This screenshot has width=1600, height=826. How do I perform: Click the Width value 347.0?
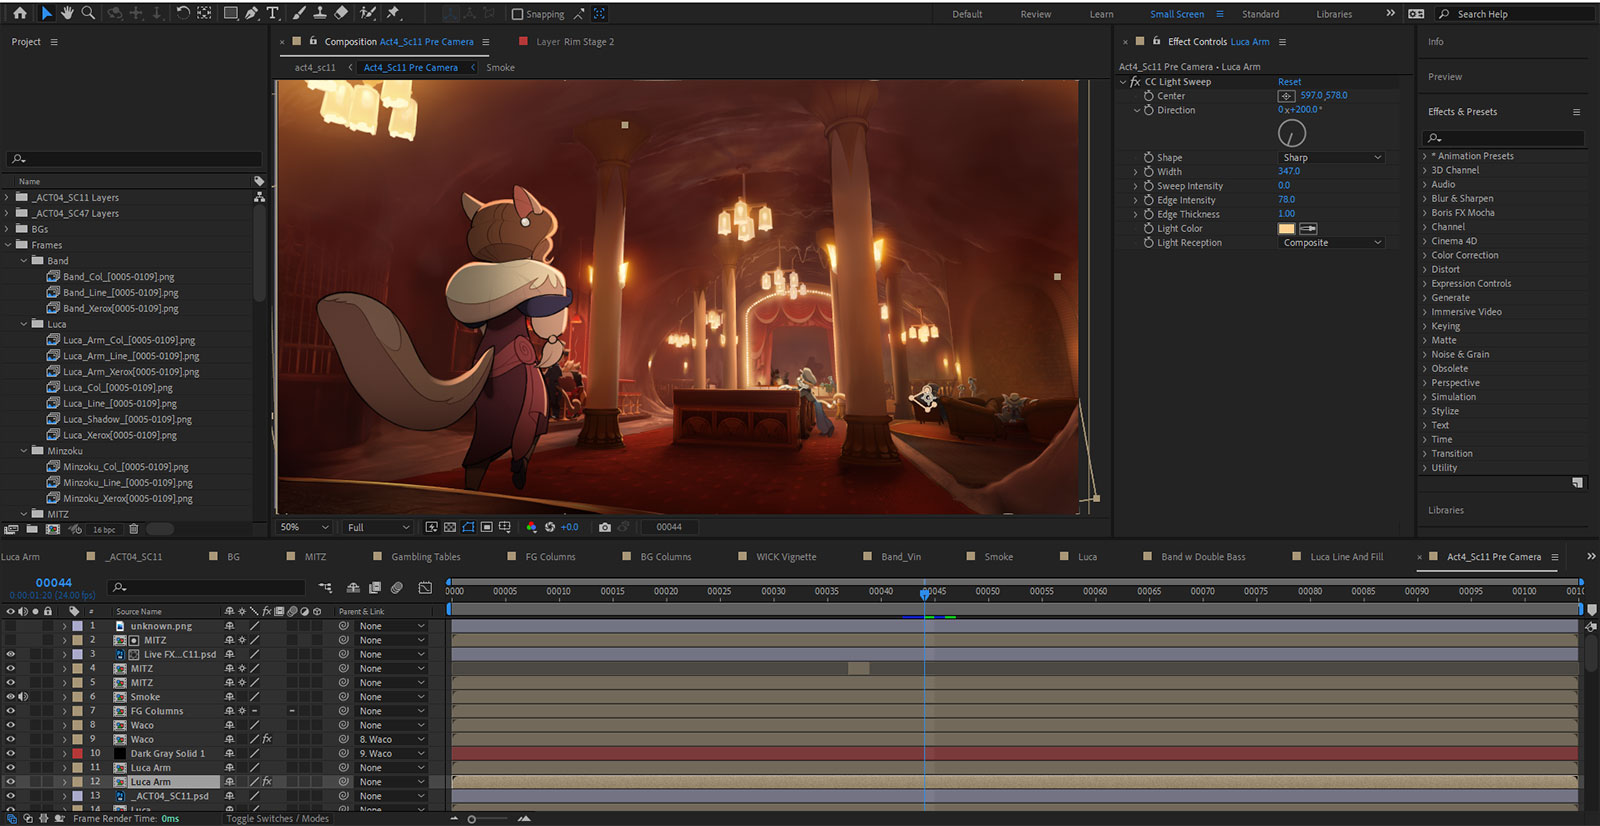[1289, 172]
